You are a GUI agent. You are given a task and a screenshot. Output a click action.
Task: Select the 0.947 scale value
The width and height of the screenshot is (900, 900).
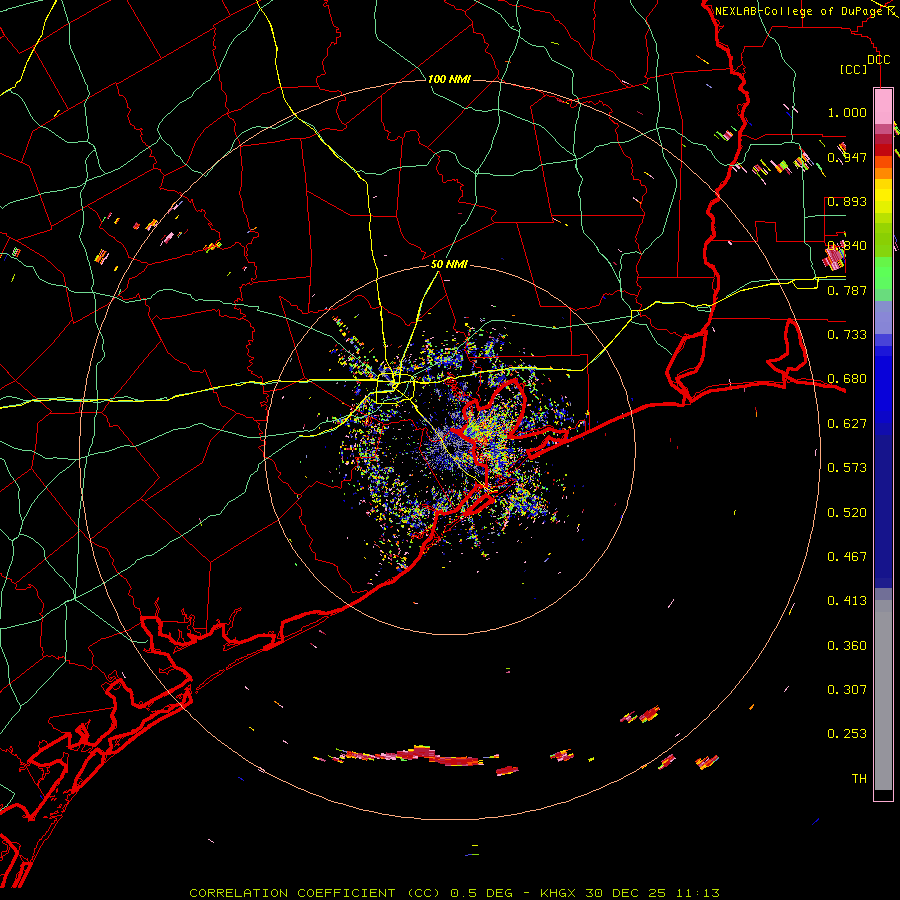[x=847, y=157]
